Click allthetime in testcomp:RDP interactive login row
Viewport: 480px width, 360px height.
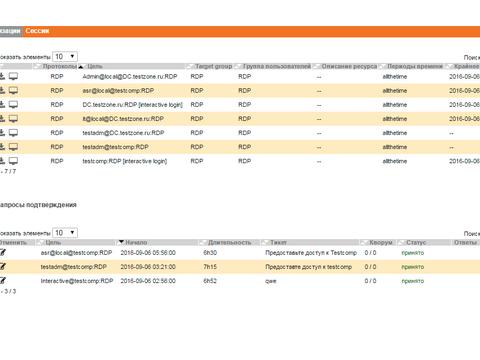point(395,161)
